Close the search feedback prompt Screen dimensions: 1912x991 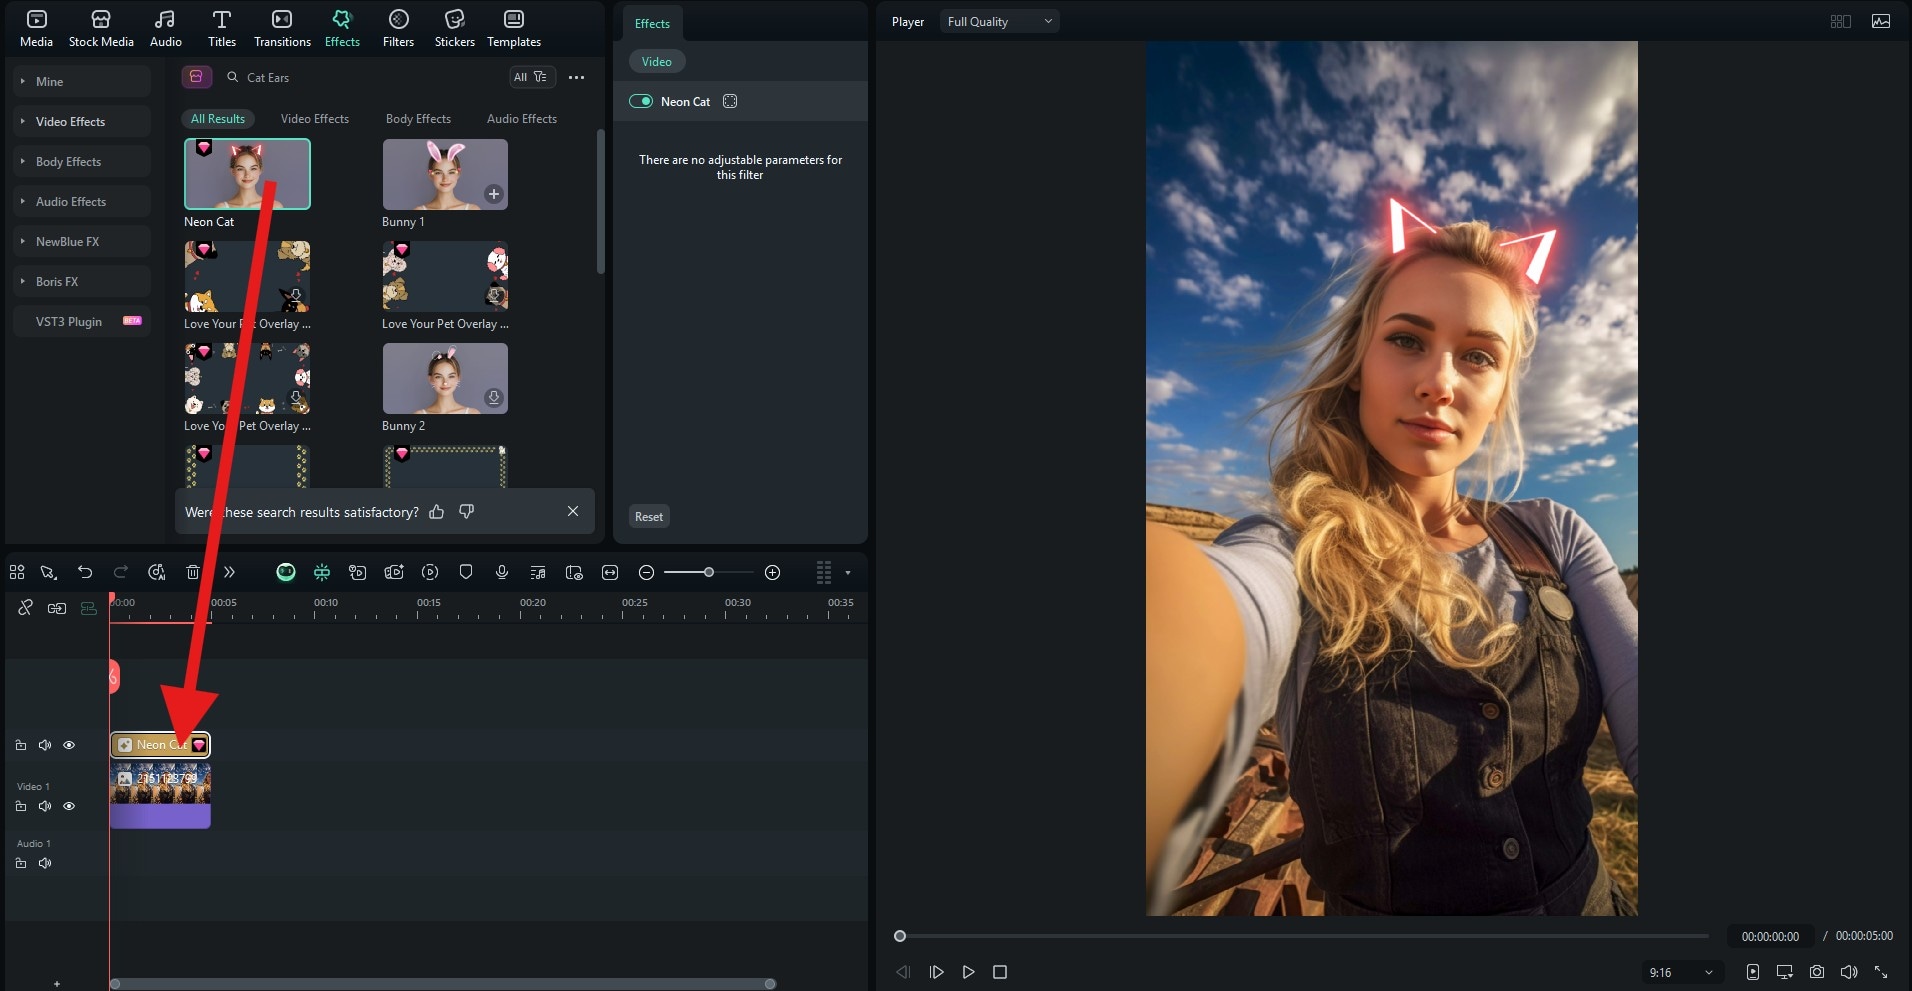coord(573,511)
